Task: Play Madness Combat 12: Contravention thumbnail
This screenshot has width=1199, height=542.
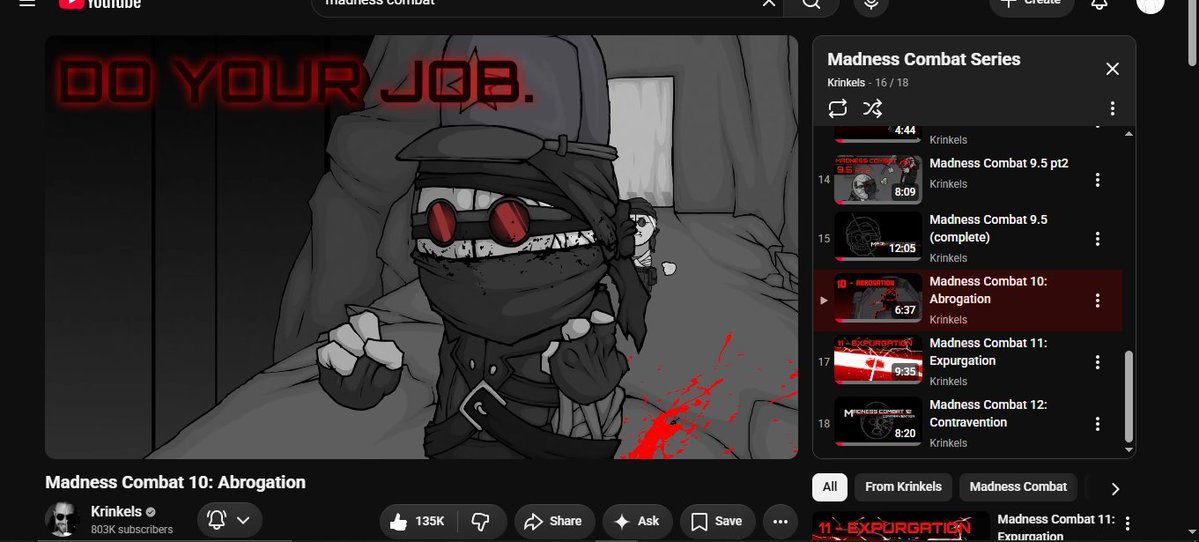Action: pos(878,422)
